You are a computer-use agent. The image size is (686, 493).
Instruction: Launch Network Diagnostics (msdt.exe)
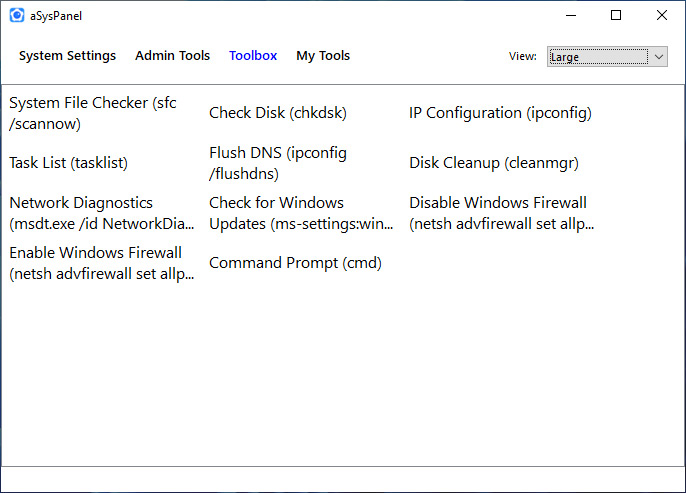(x=102, y=213)
